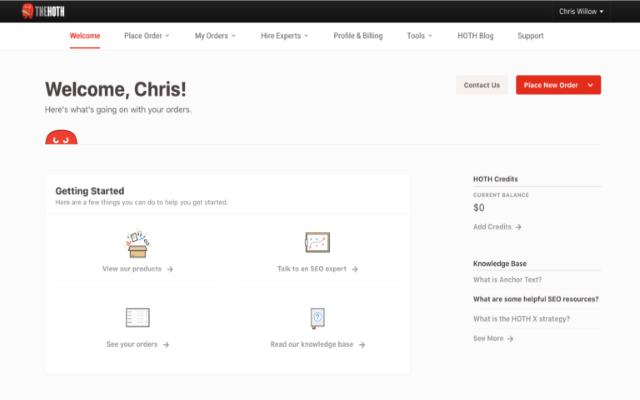Expand the Place Order menu
The width and height of the screenshot is (640, 400).
(146, 36)
